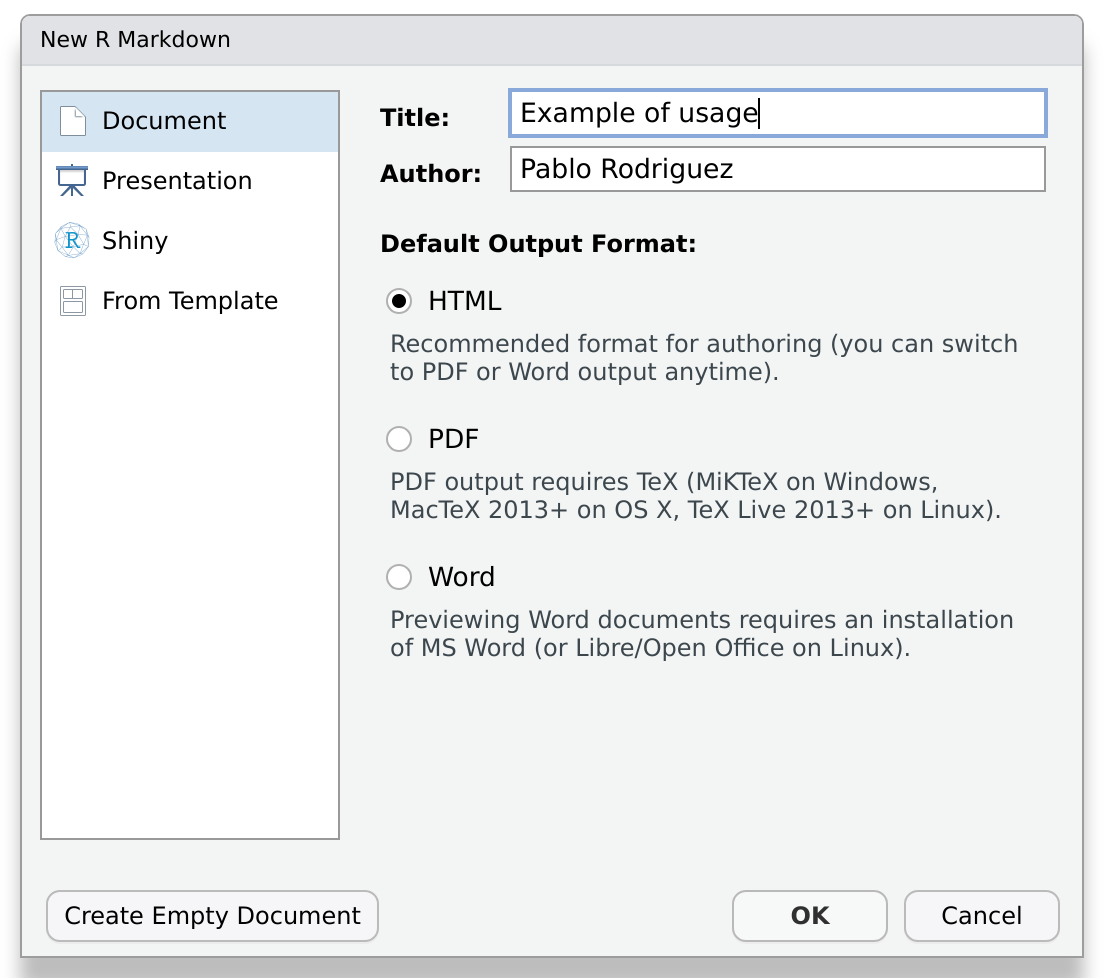Focus the Author text field
This screenshot has height=978, width=1107.
(777, 169)
